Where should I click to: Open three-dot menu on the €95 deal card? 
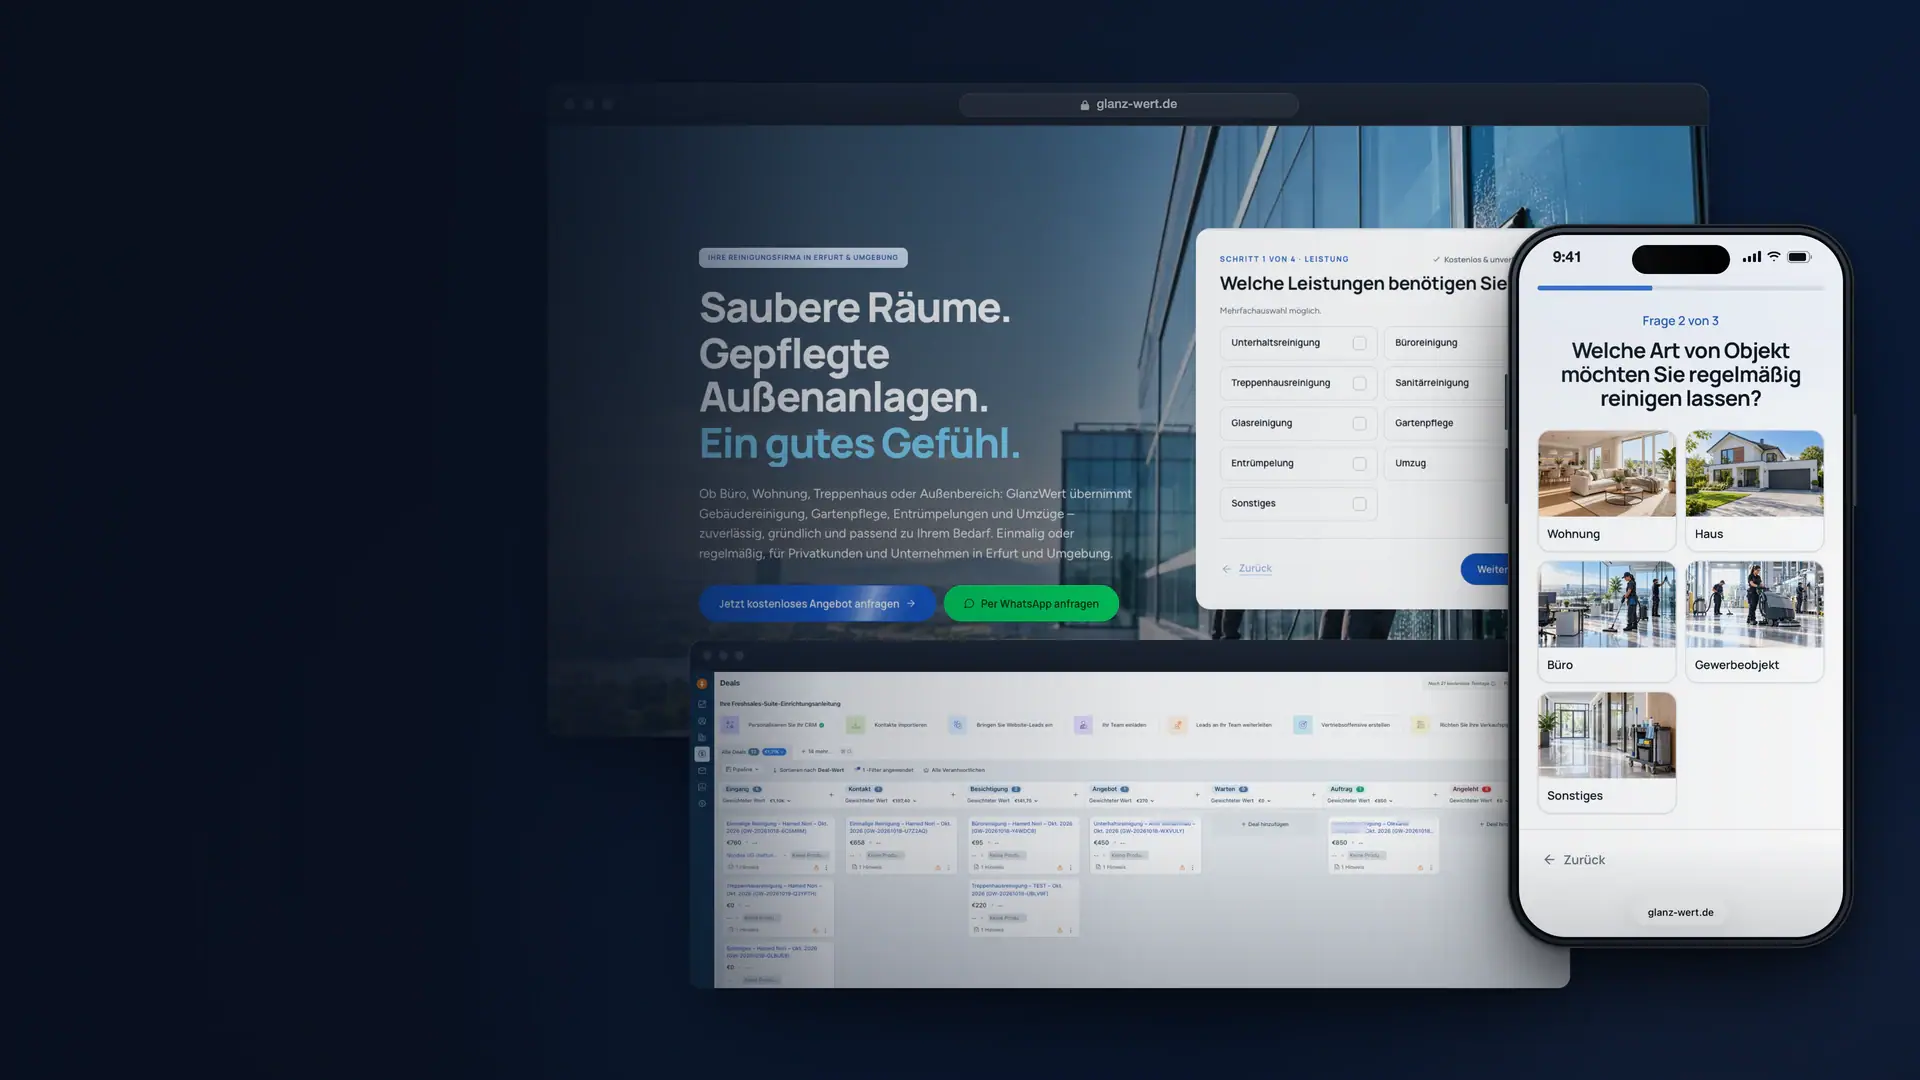1070,868
